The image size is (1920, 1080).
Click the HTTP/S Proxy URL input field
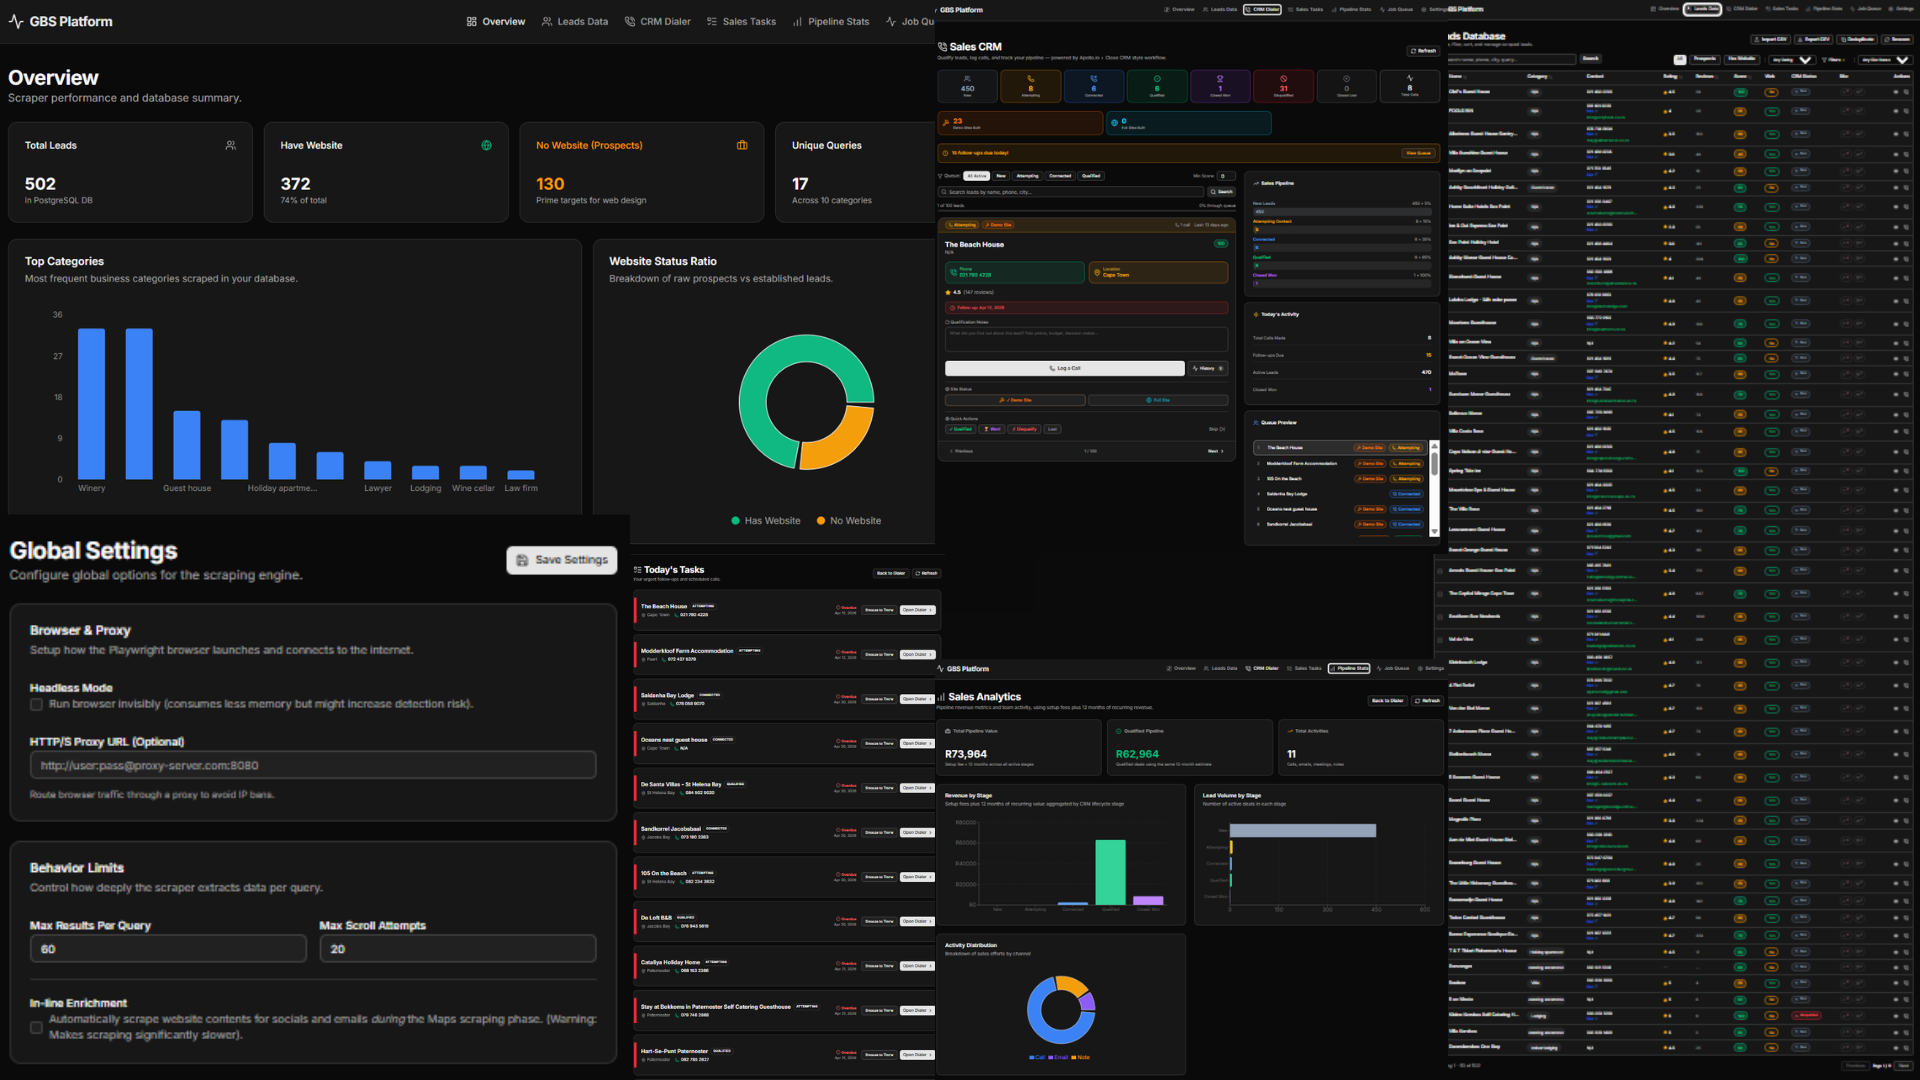[313, 765]
